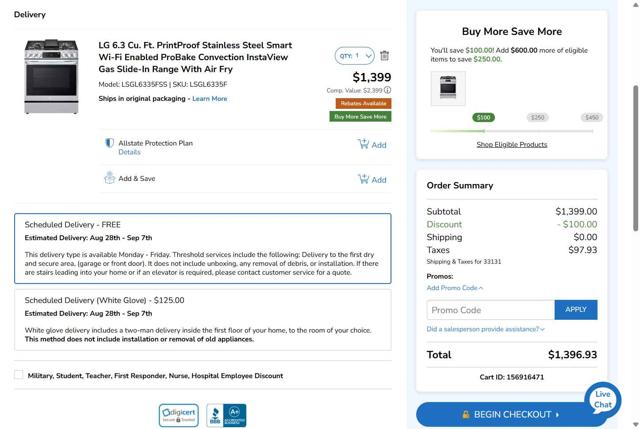
Task: Check the Military, Student, Teacher discount box
Action: coord(19,375)
